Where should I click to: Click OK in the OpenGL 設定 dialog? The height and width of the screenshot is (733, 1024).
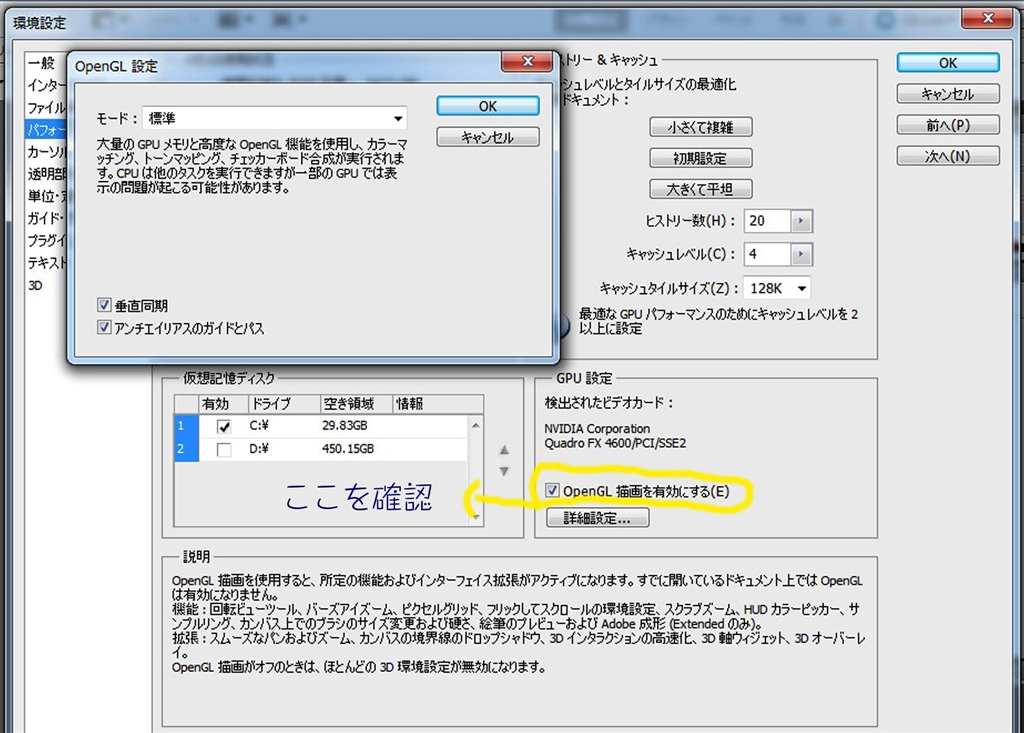(x=488, y=106)
